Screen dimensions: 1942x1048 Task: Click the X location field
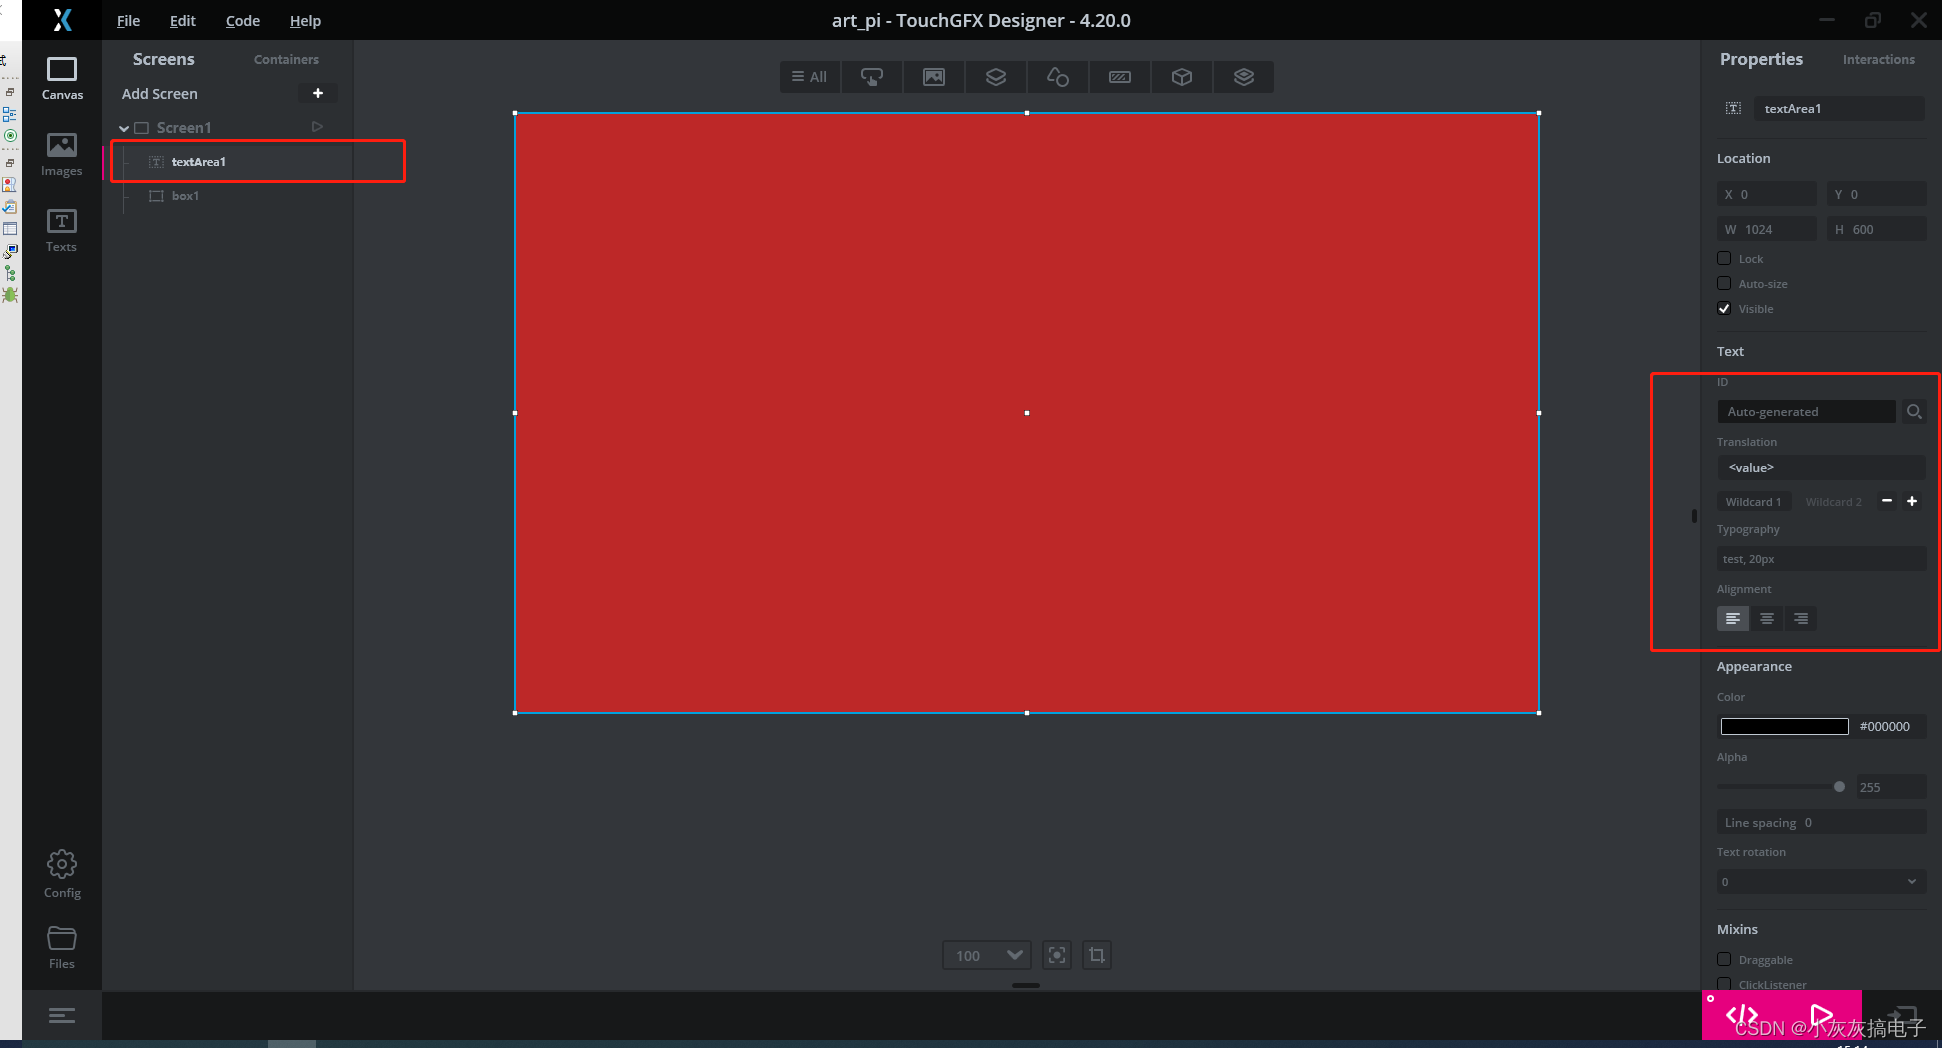pos(1767,194)
